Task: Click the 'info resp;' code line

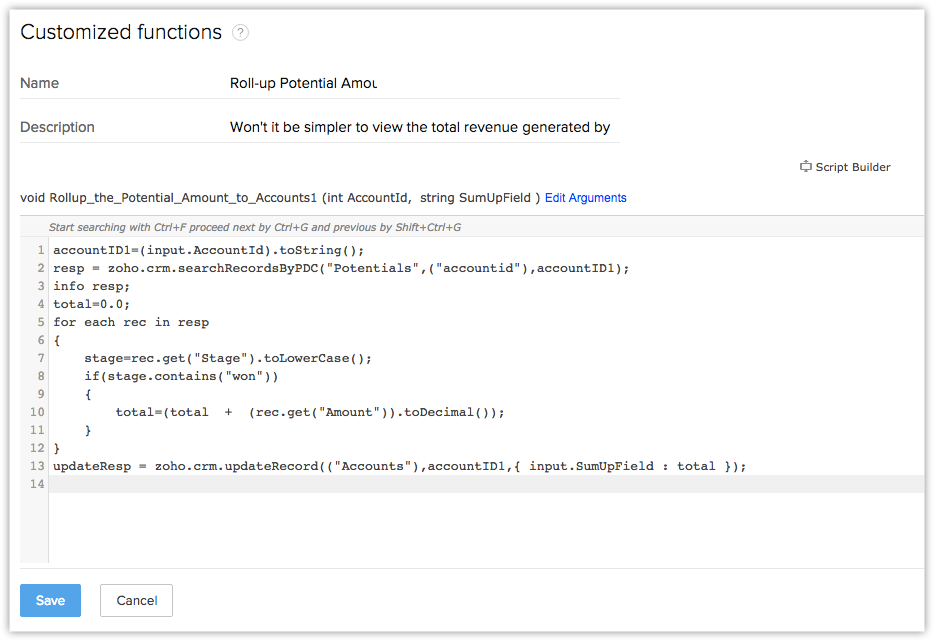Action: [x=91, y=286]
